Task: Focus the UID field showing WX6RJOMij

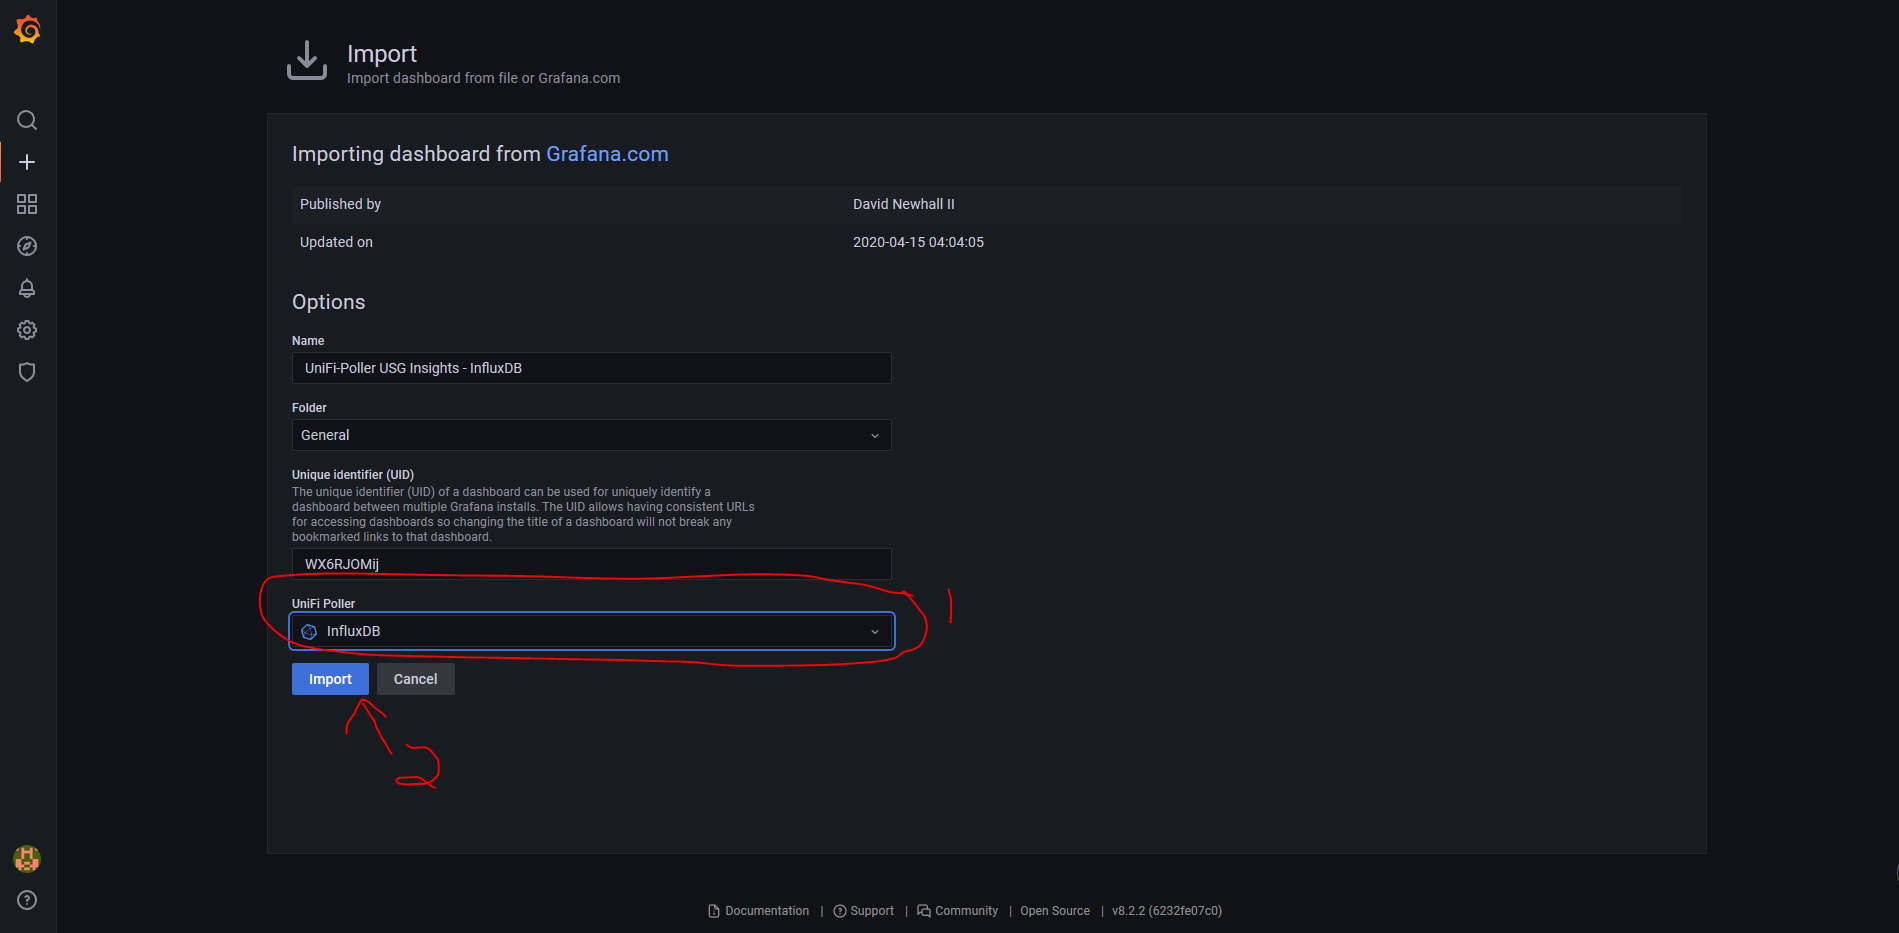Action: [591, 564]
